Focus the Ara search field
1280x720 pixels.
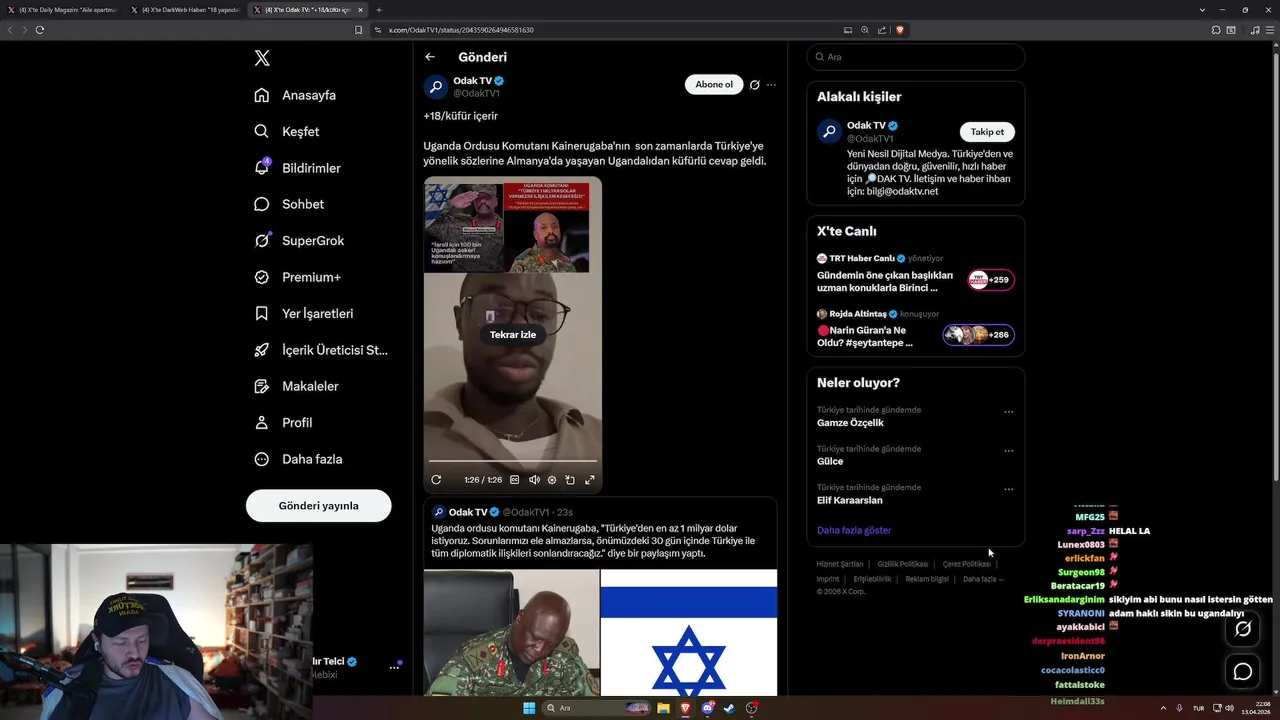tap(915, 57)
